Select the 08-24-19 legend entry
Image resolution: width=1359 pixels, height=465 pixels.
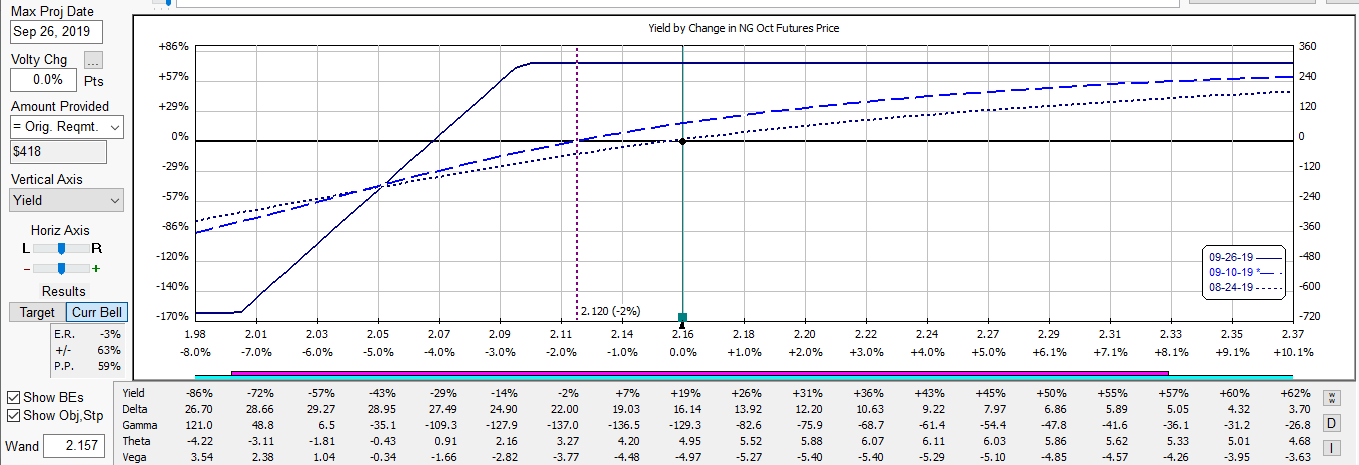point(1245,287)
